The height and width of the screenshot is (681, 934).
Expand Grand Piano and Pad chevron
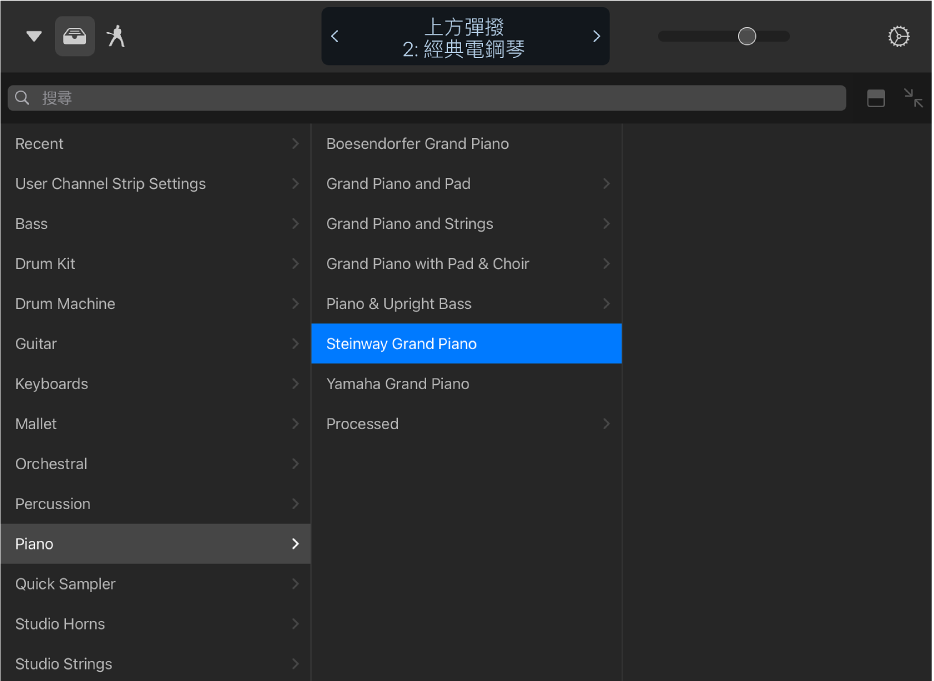[x=606, y=184]
